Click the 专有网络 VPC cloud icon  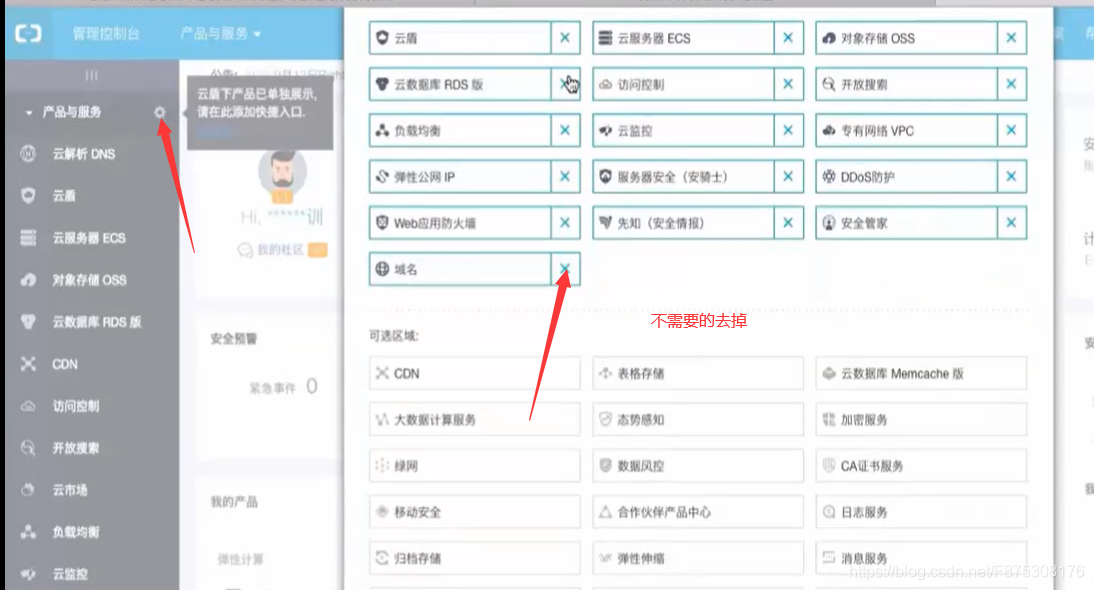click(x=829, y=130)
